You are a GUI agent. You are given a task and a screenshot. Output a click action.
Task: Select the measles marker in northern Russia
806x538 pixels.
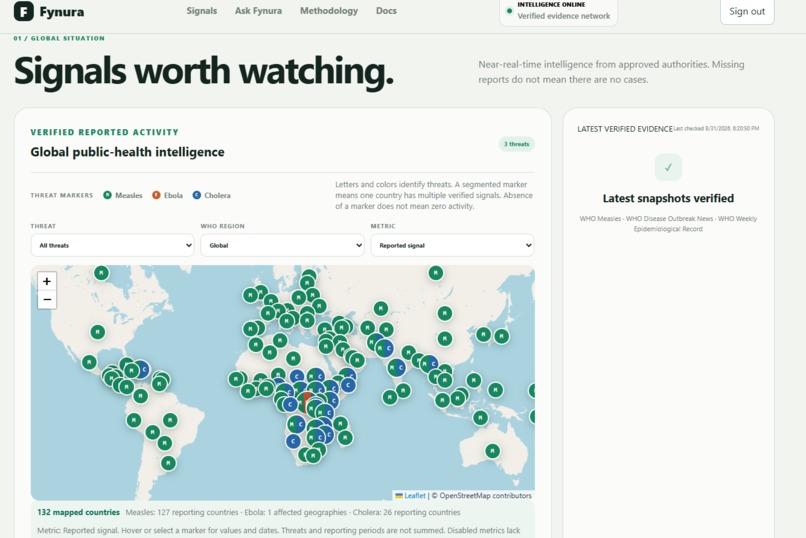pyautogui.click(x=436, y=273)
